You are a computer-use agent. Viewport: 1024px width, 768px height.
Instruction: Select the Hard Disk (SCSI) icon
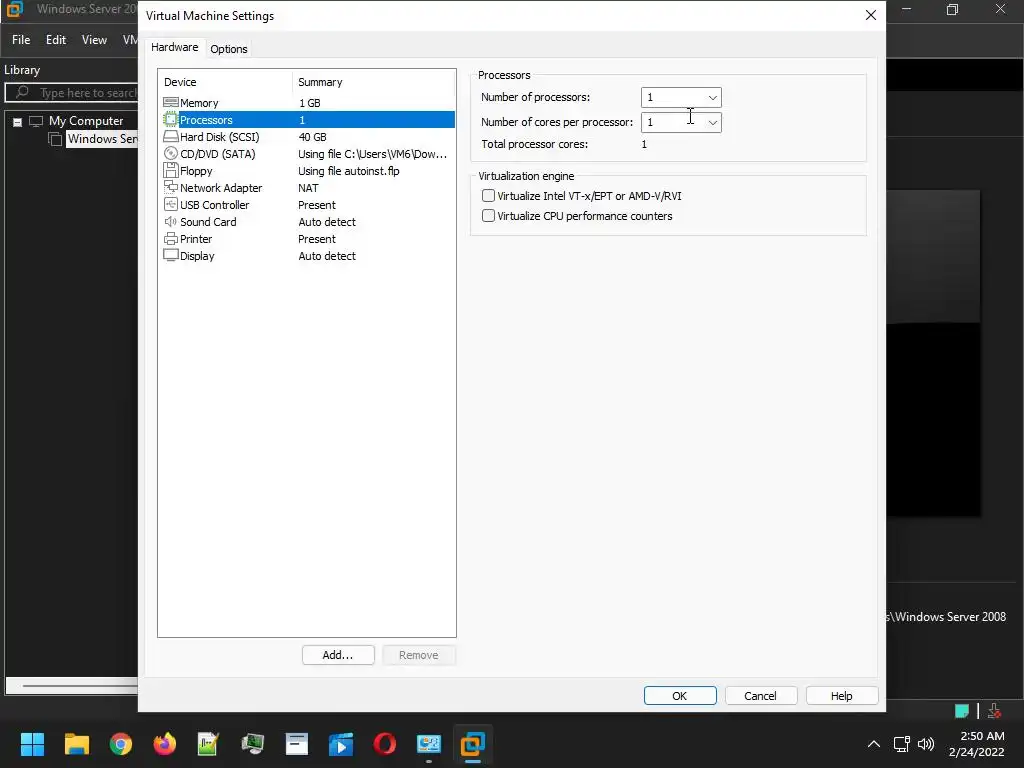click(170, 136)
